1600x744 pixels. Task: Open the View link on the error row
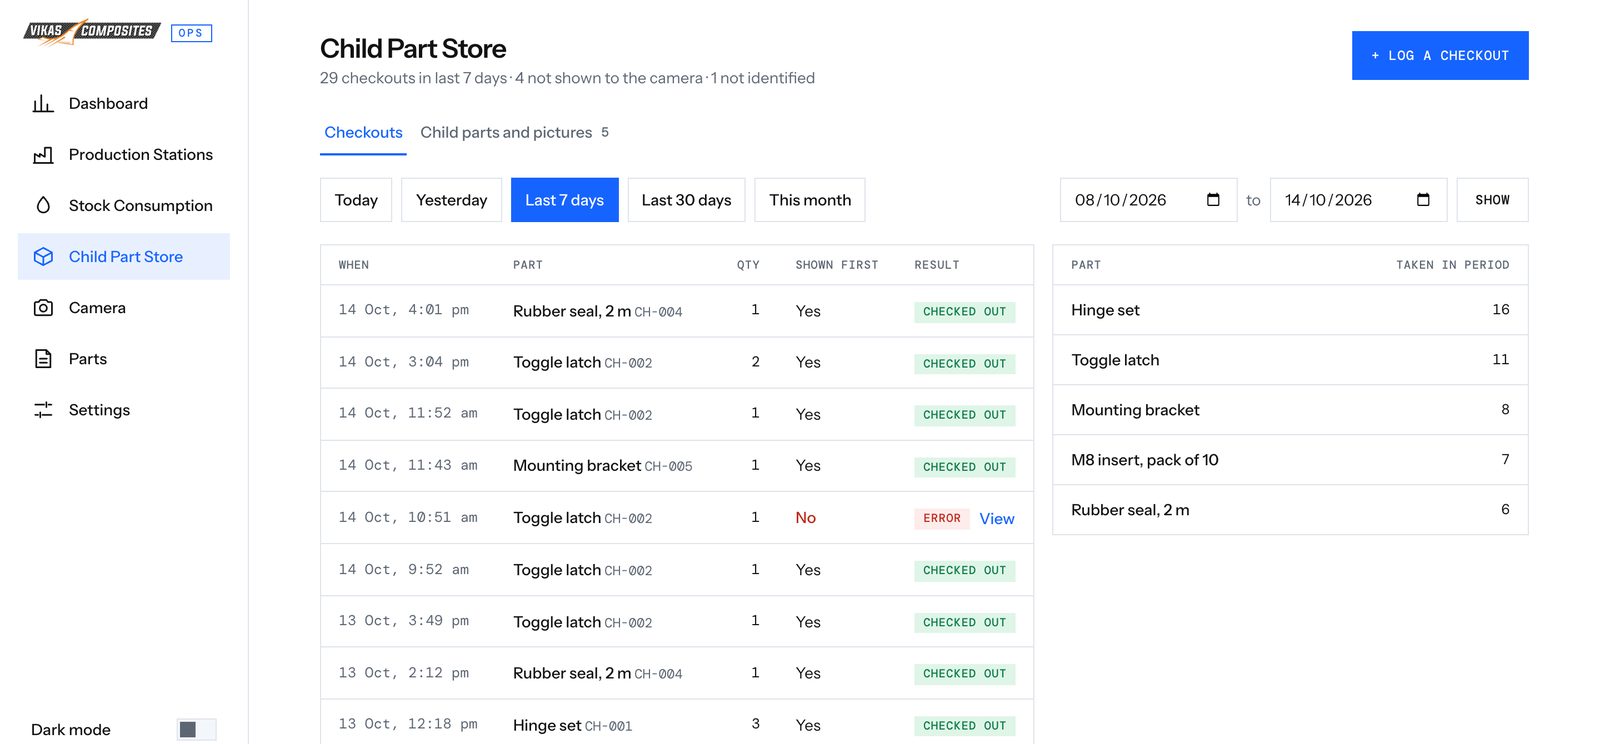pos(997,519)
